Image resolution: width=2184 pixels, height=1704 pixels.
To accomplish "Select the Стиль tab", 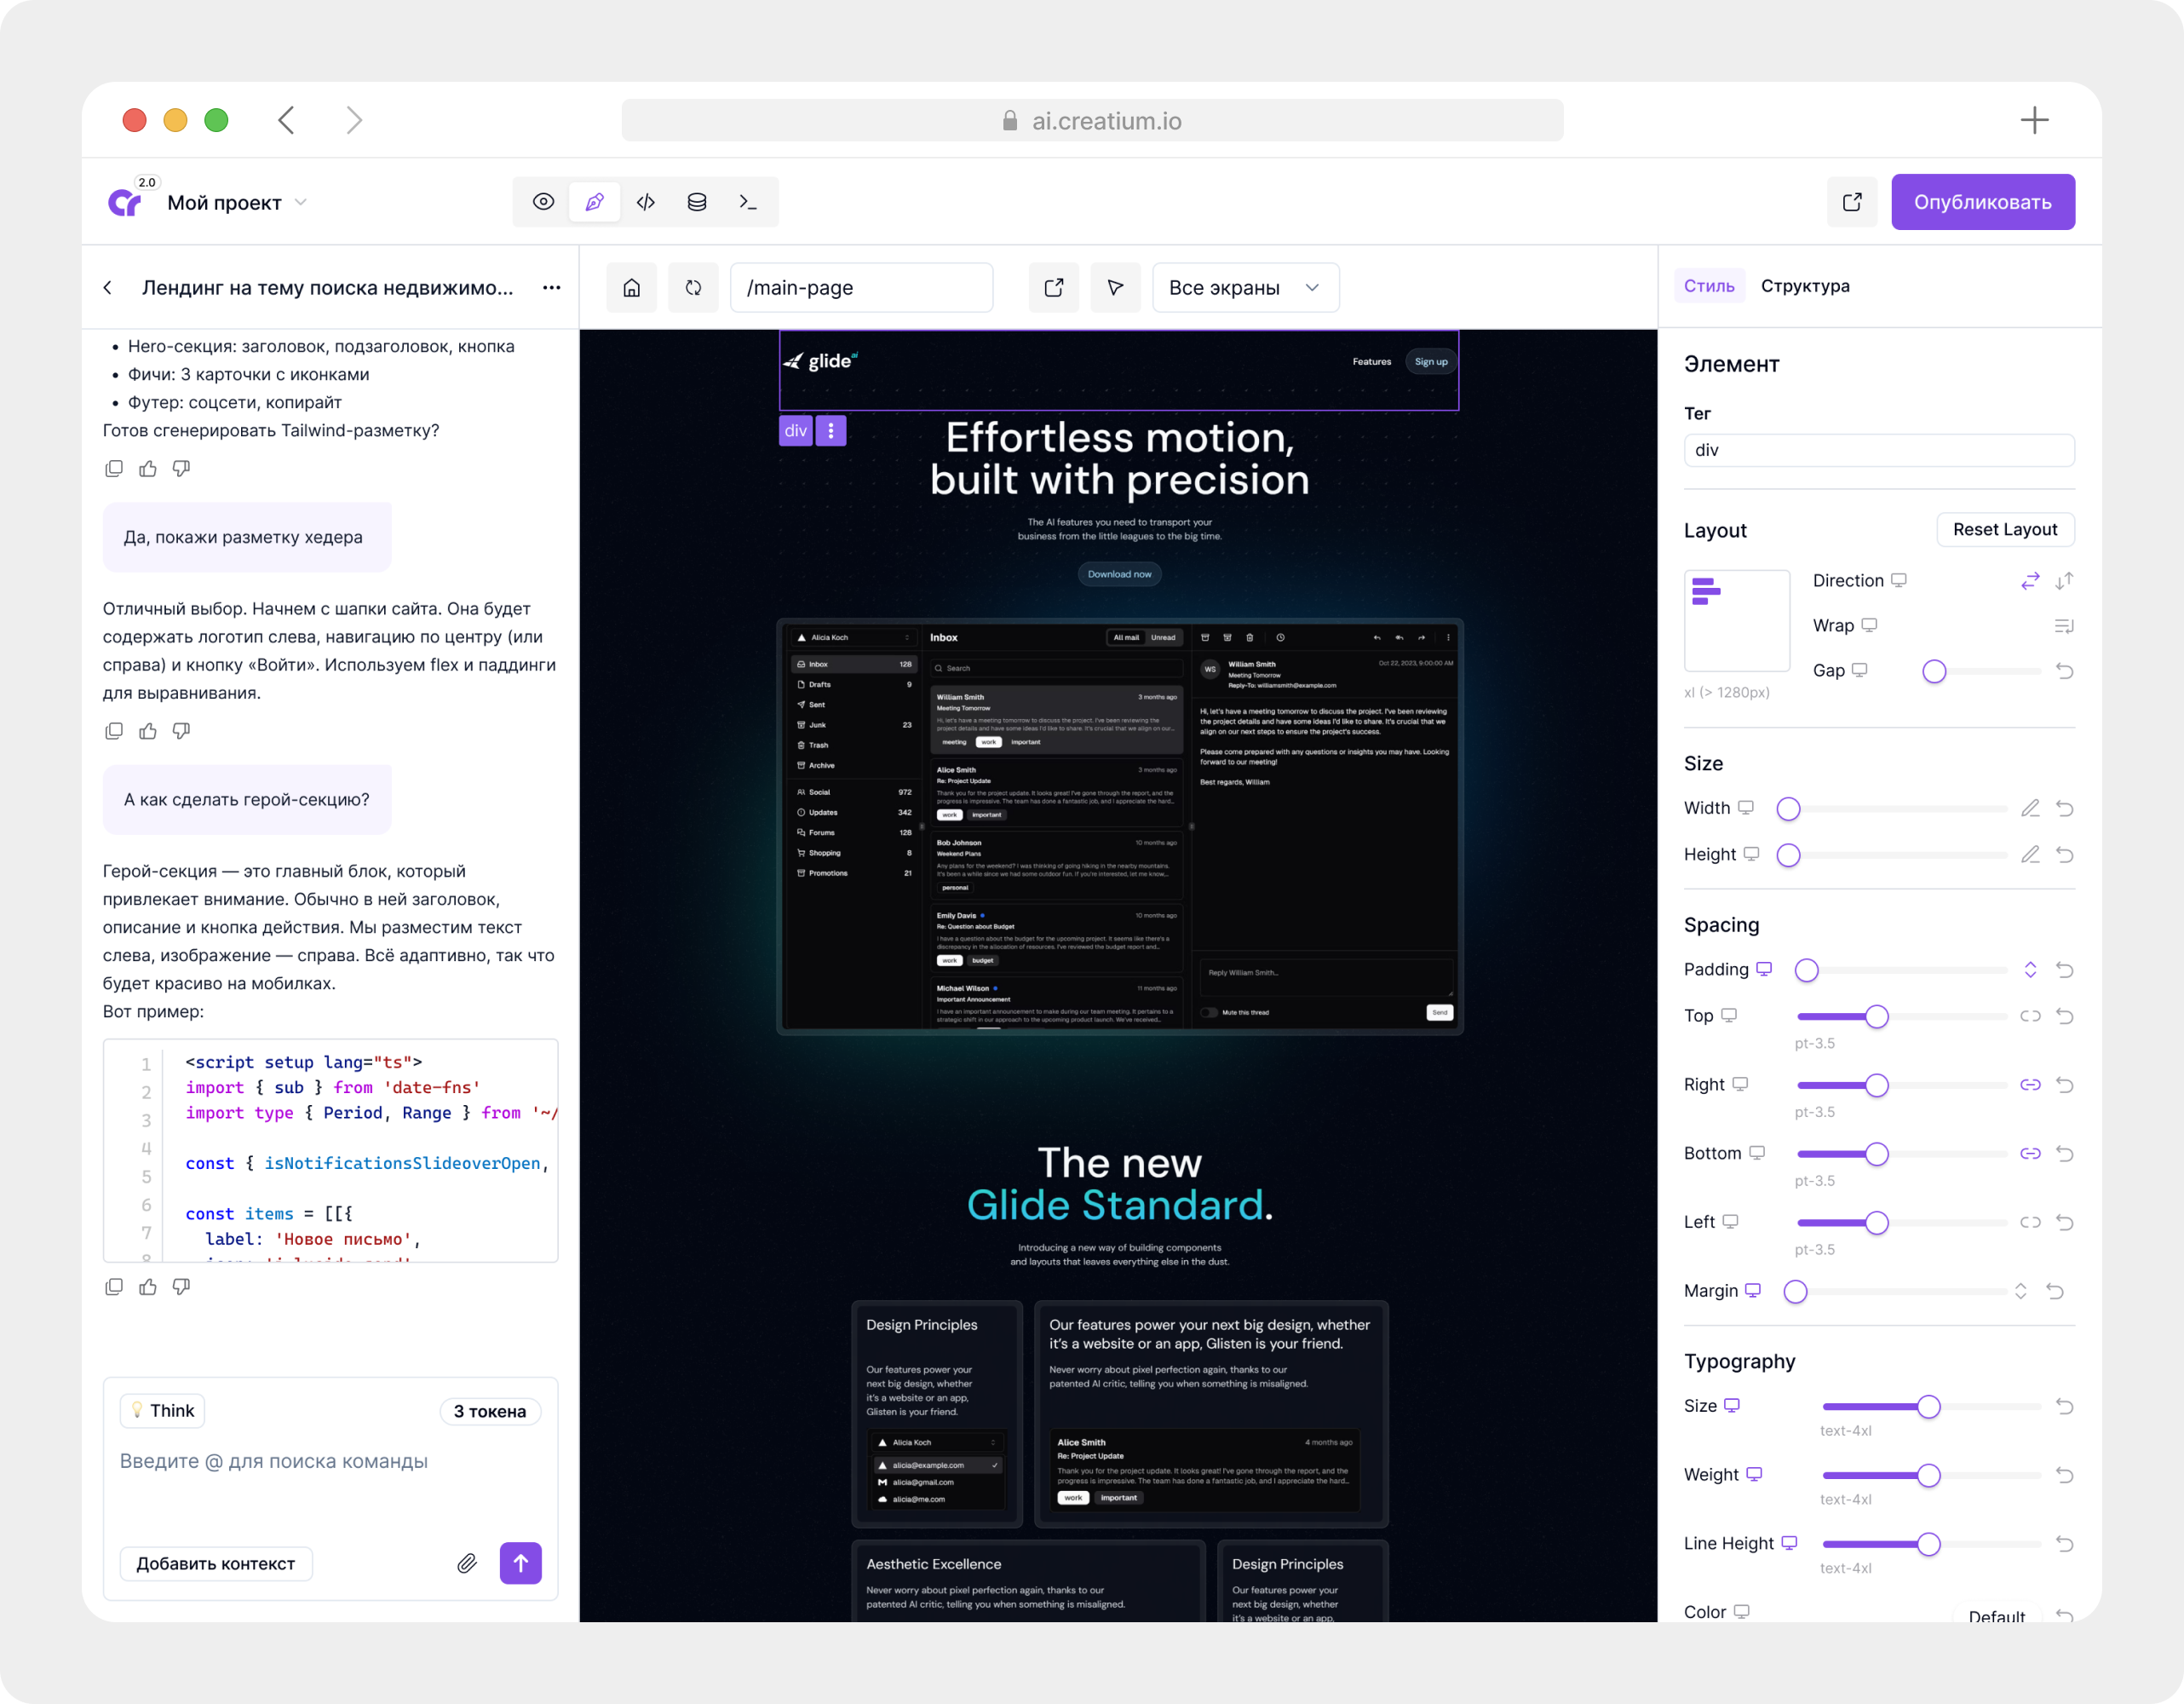I will (x=1709, y=286).
